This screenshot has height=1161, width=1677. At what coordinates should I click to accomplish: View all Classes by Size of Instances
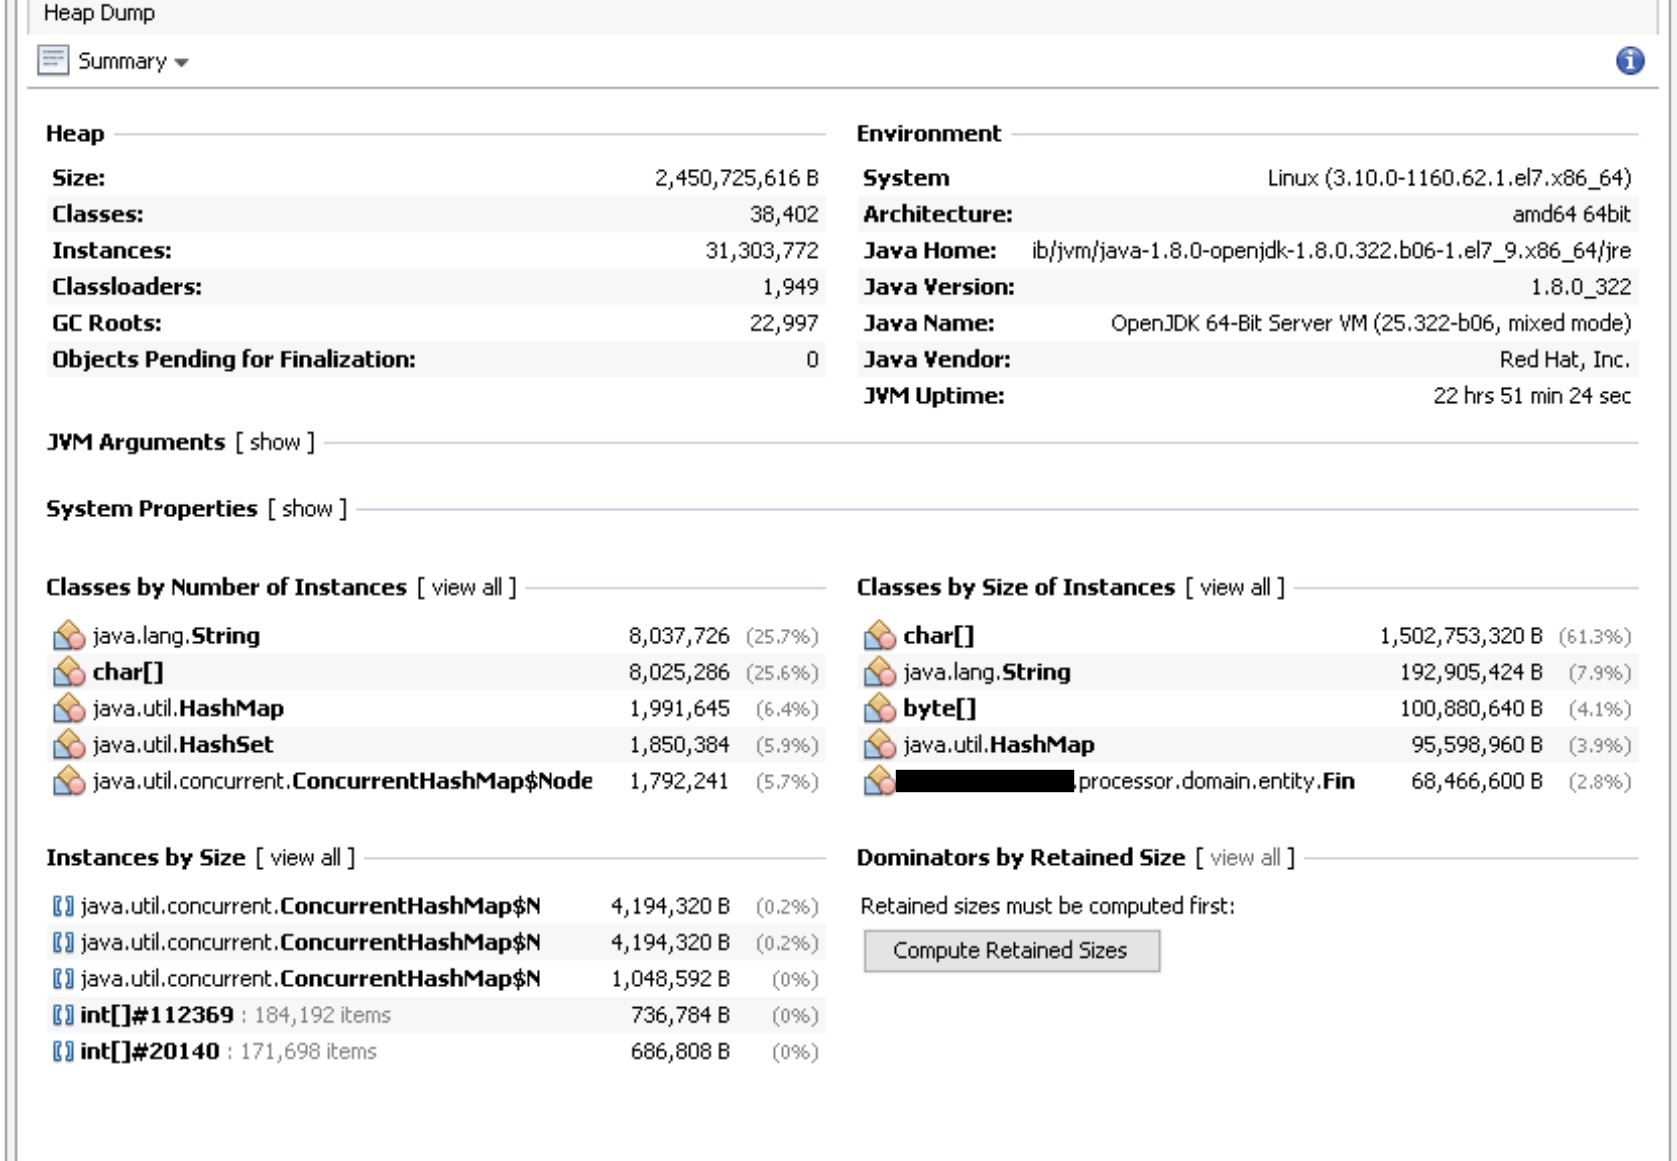click(x=1235, y=588)
